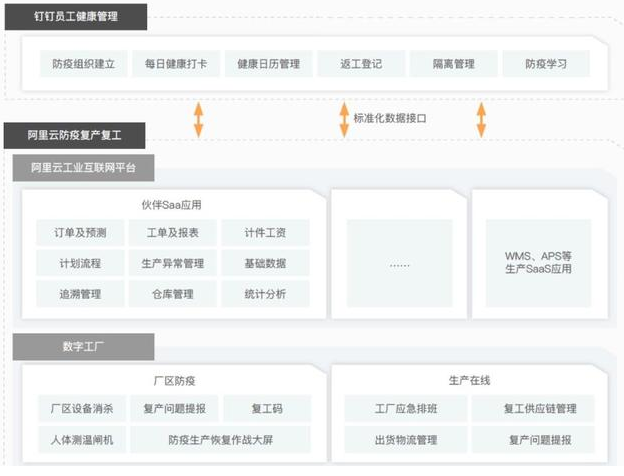Select the 数字工厂 section label
This screenshot has width=624, height=476.
coord(84,346)
